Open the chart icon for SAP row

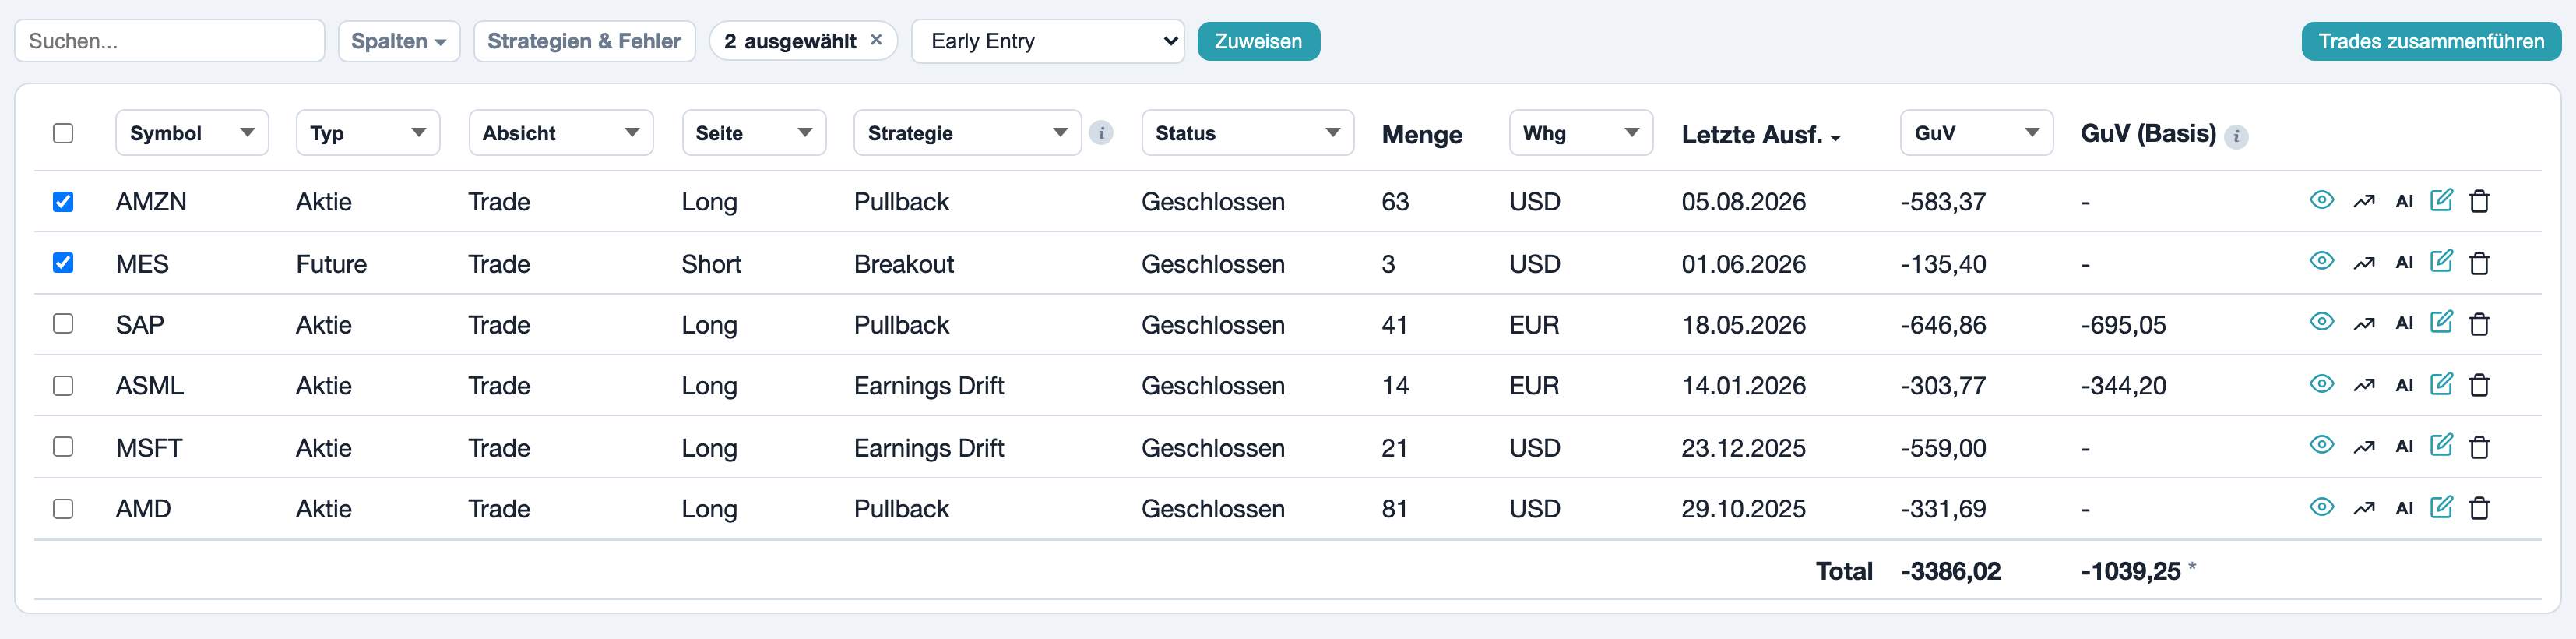click(x=2364, y=324)
